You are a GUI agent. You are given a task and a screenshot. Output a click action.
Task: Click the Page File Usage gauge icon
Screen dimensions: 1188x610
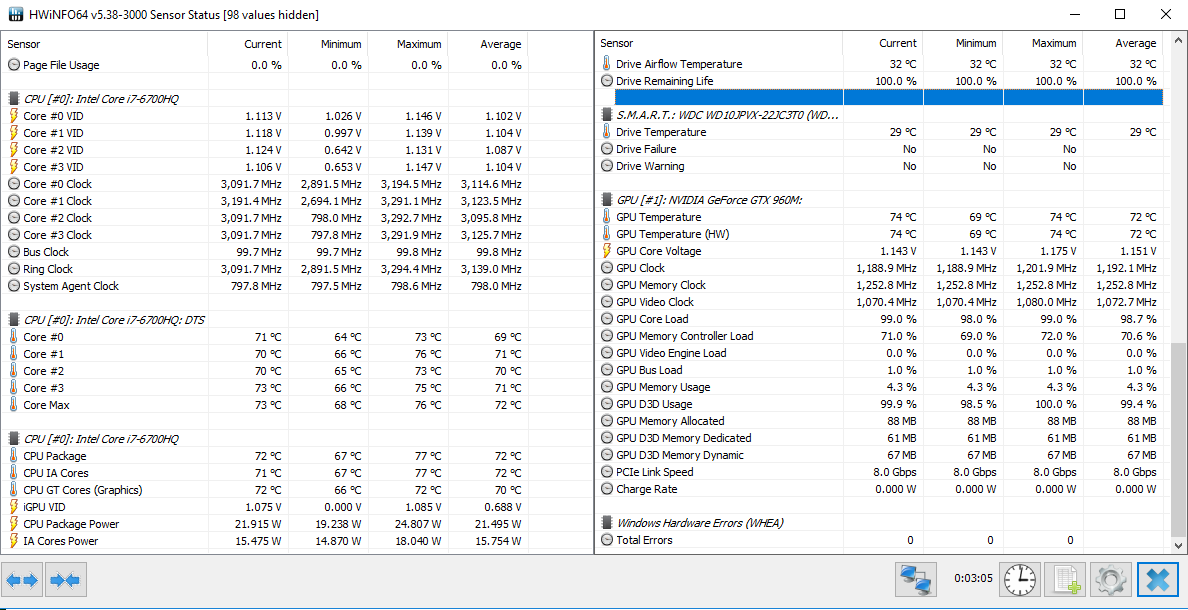[x=14, y=65]
